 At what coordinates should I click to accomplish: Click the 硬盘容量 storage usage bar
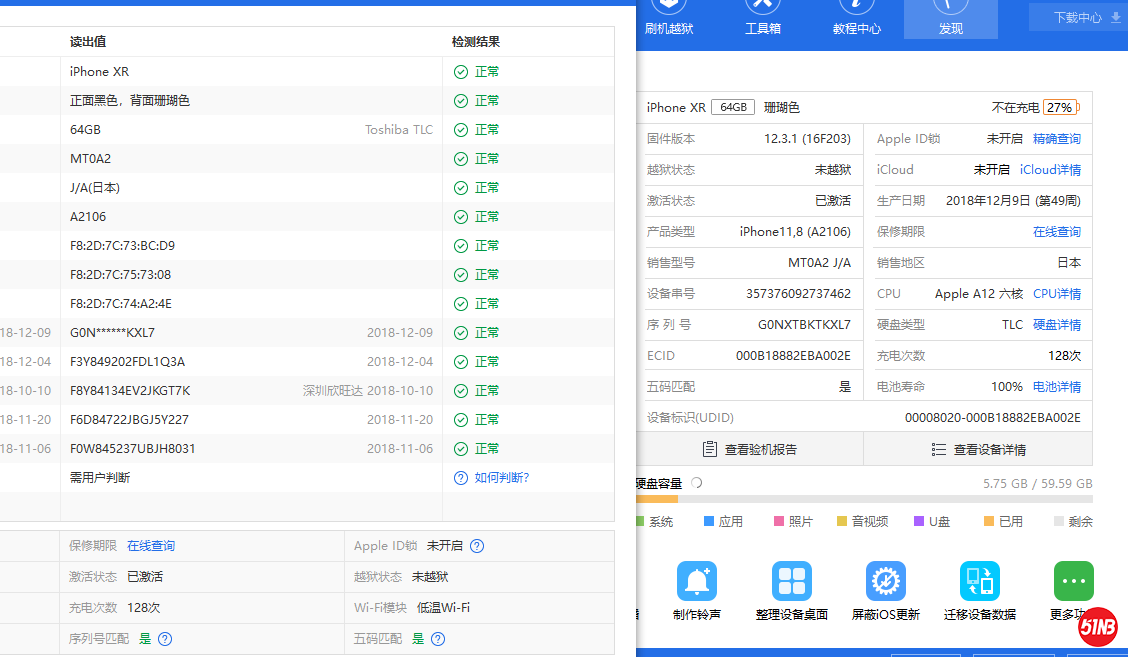(864, 498)
